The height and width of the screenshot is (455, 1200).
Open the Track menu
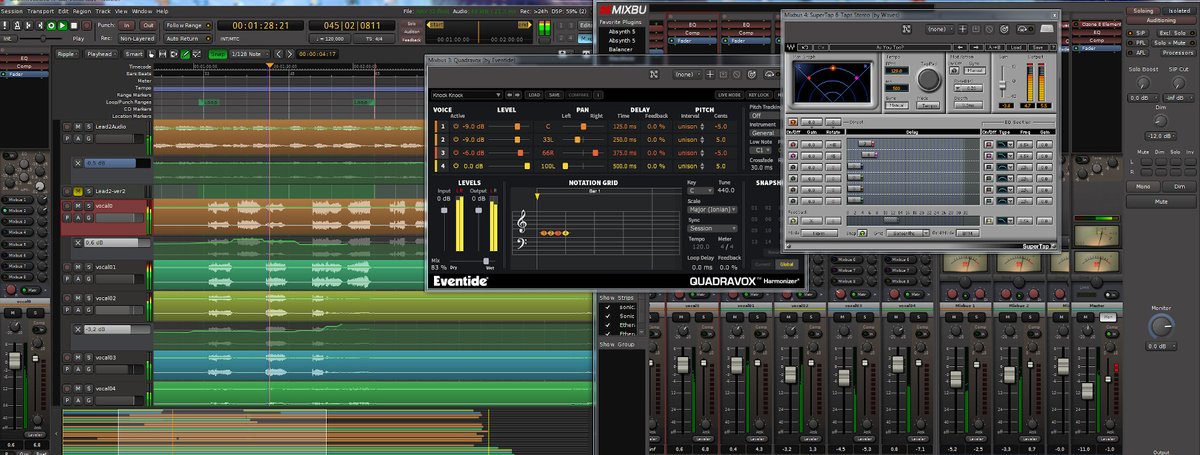click(x=104, y=10)
